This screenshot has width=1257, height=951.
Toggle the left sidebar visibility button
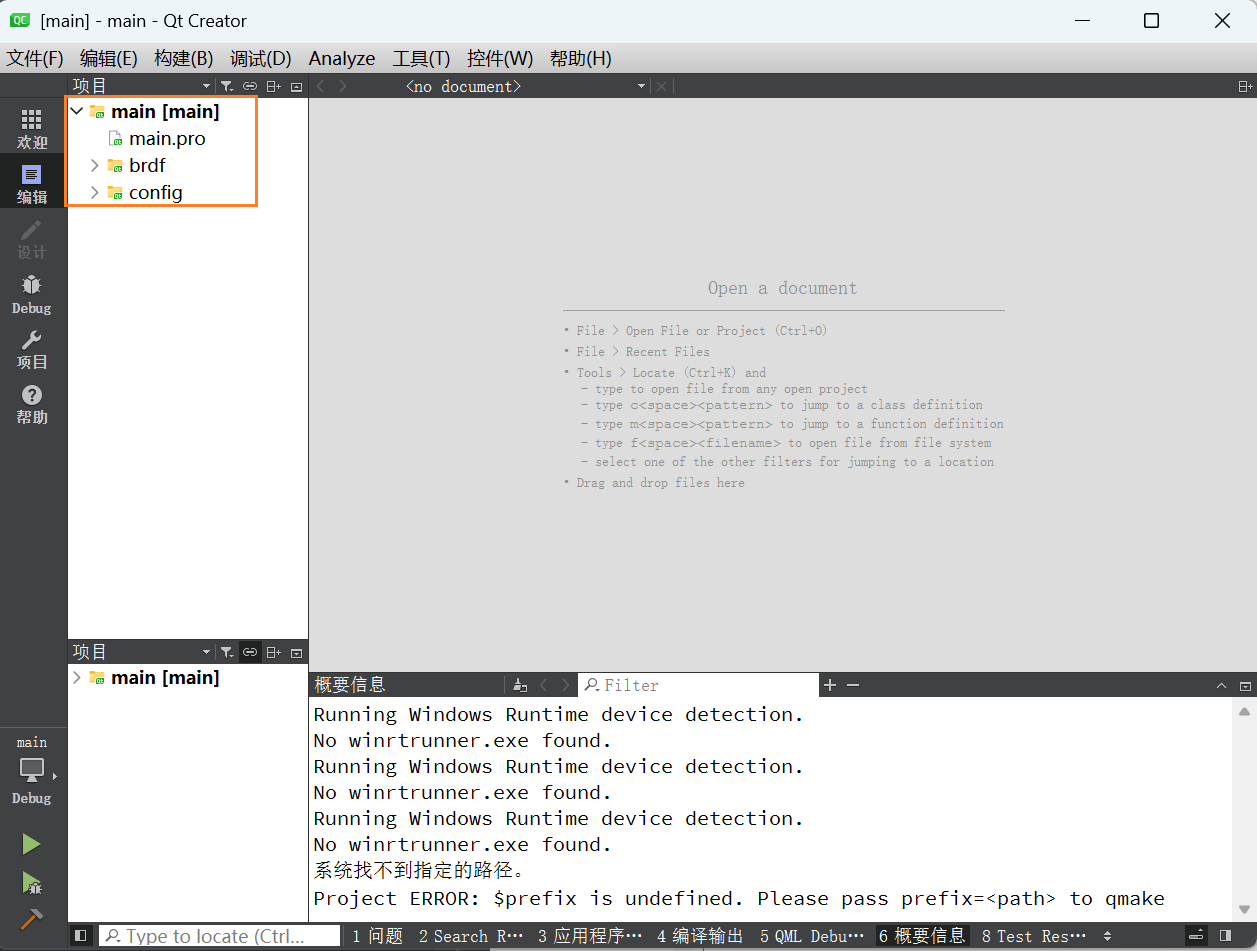click(81, 936)
